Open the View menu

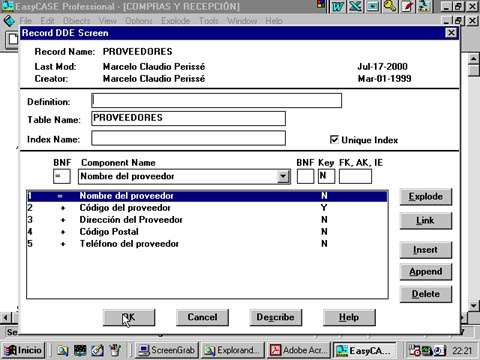(108, 21)
